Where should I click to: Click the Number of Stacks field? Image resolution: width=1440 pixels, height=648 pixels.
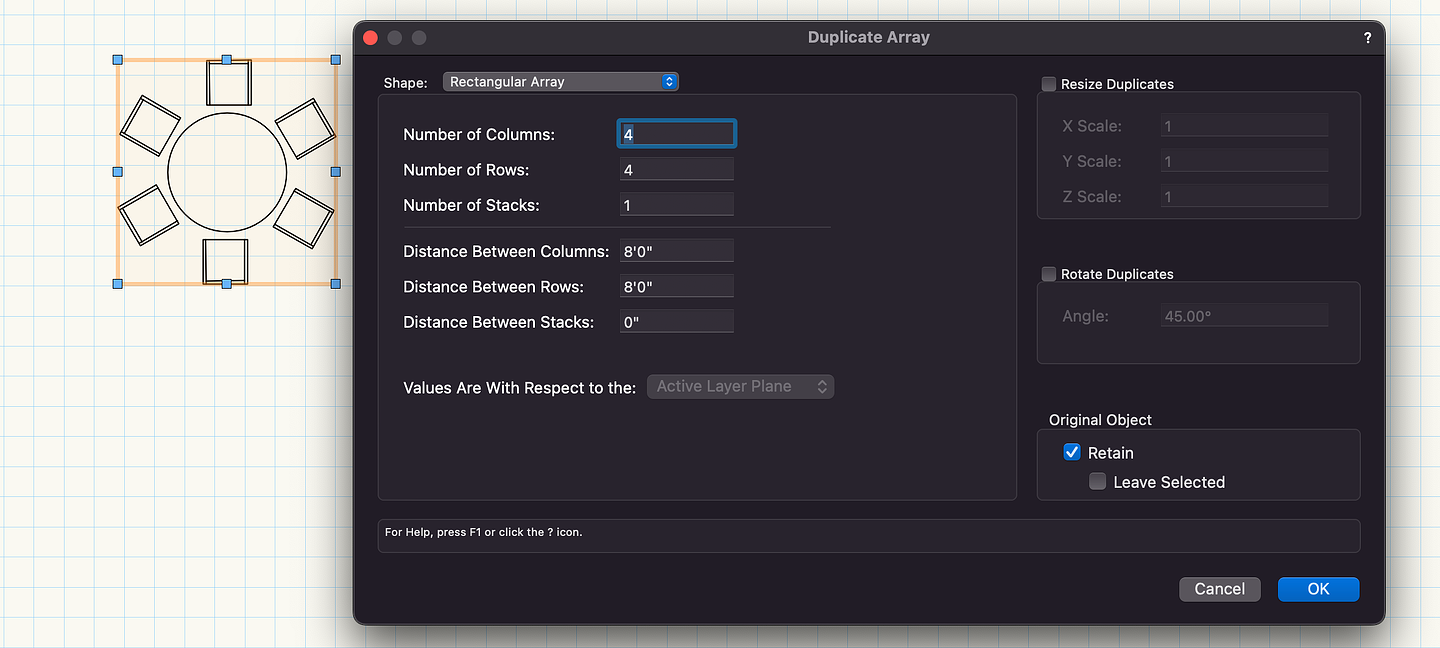(677, 205)
